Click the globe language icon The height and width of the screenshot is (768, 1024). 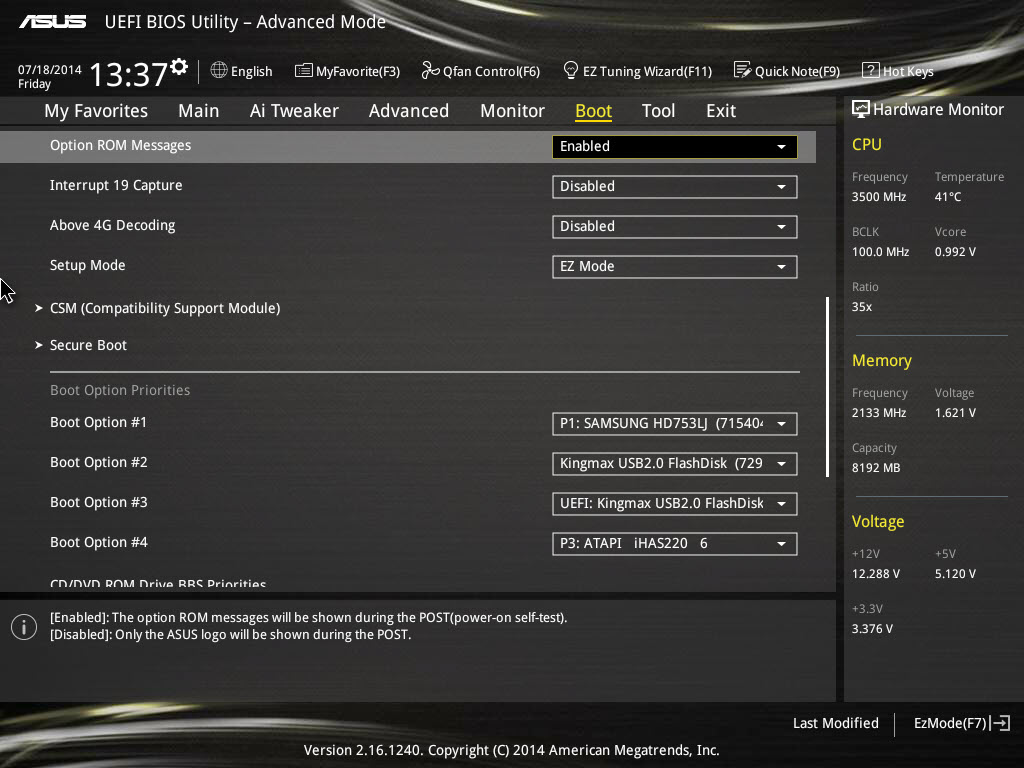point(219,70)
